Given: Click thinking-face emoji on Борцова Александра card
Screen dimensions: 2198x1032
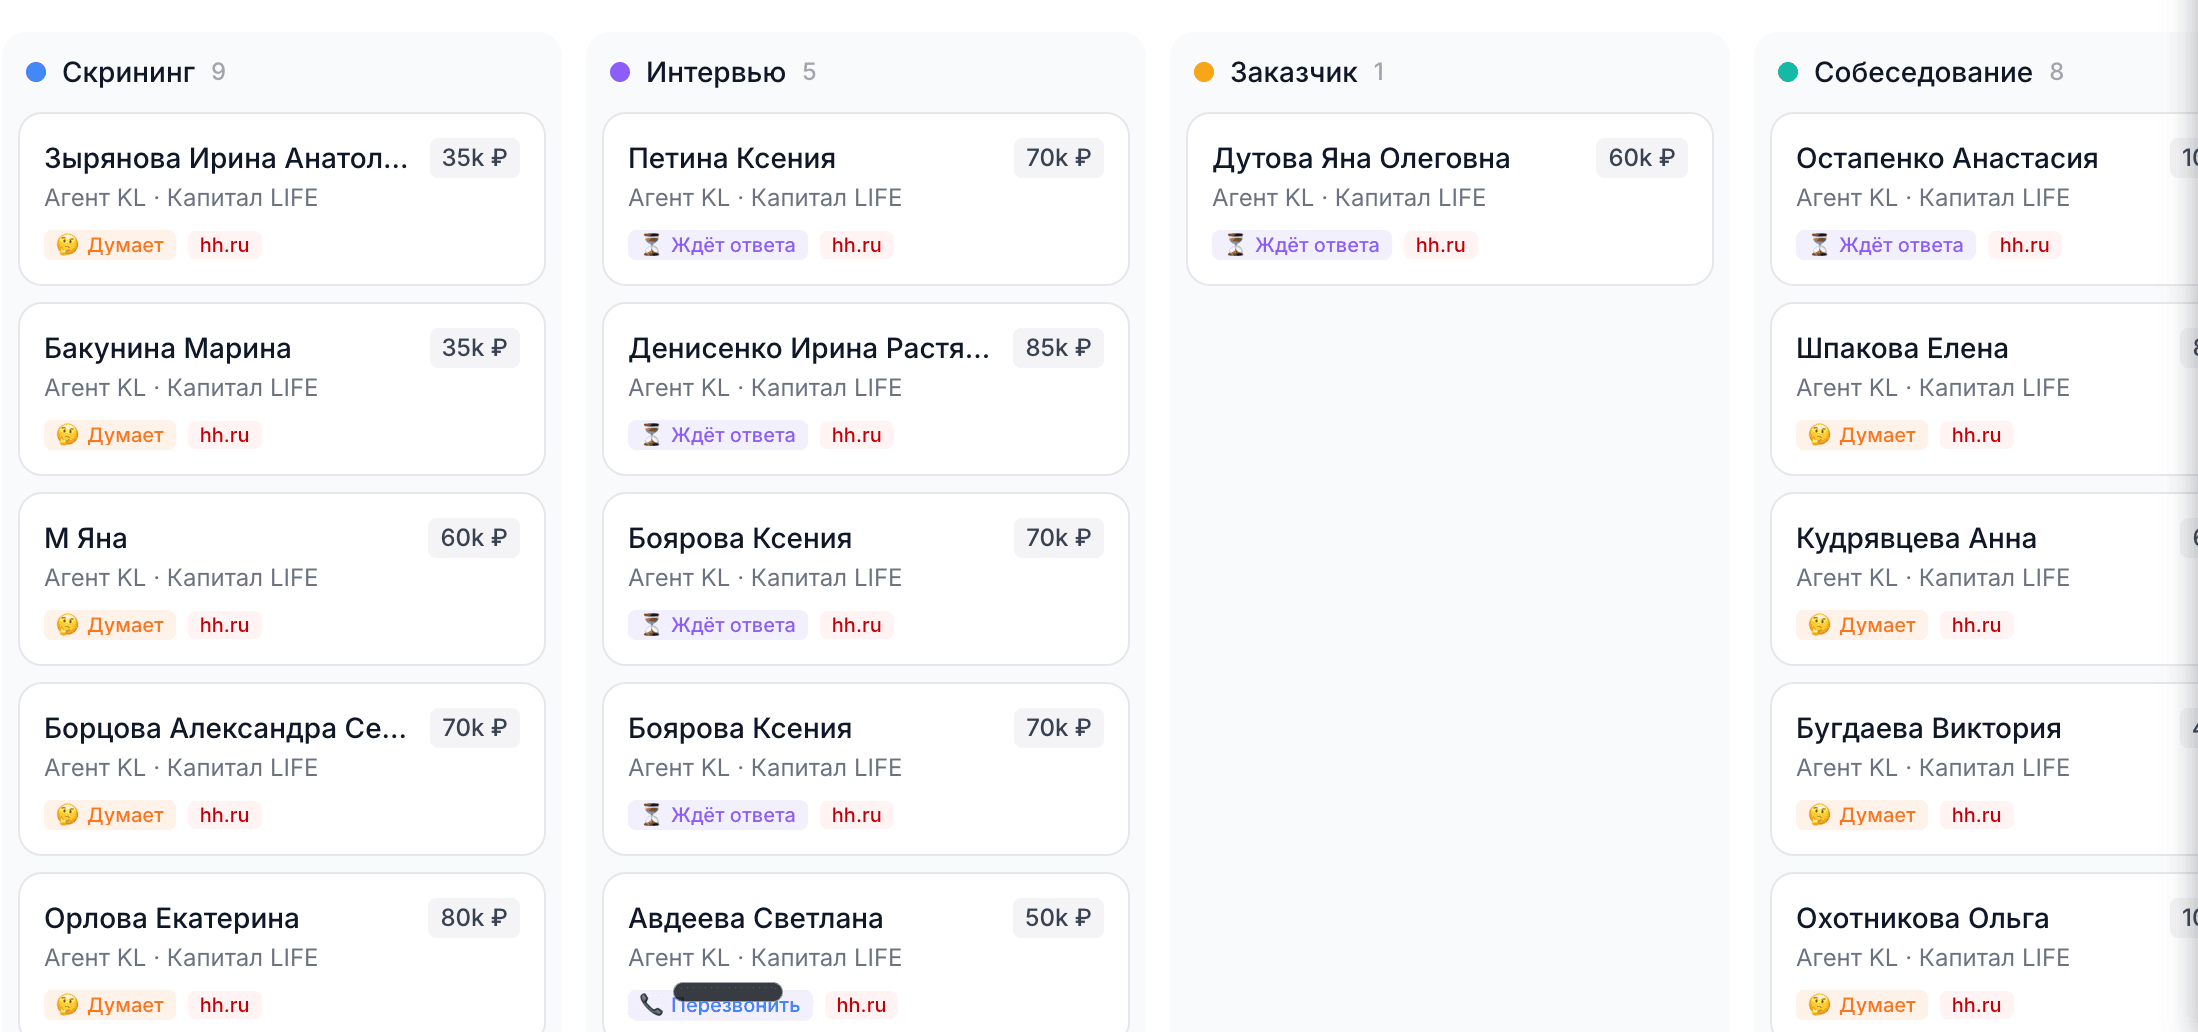Looking at the screenshot, I should coord(67,815).
